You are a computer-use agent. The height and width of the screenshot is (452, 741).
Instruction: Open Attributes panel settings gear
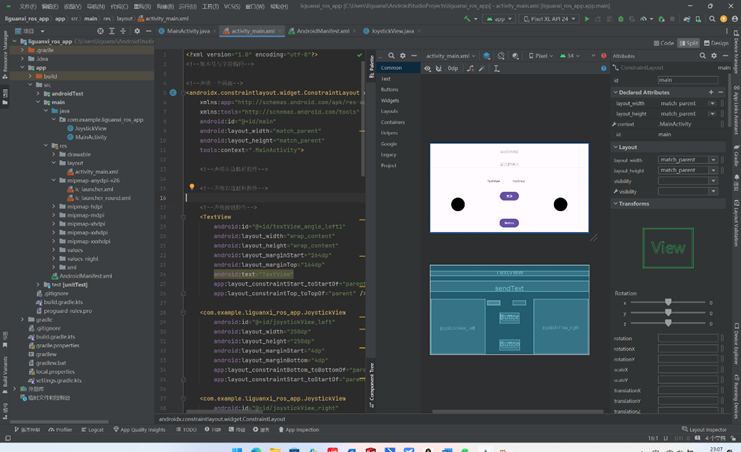pos(714,56)
